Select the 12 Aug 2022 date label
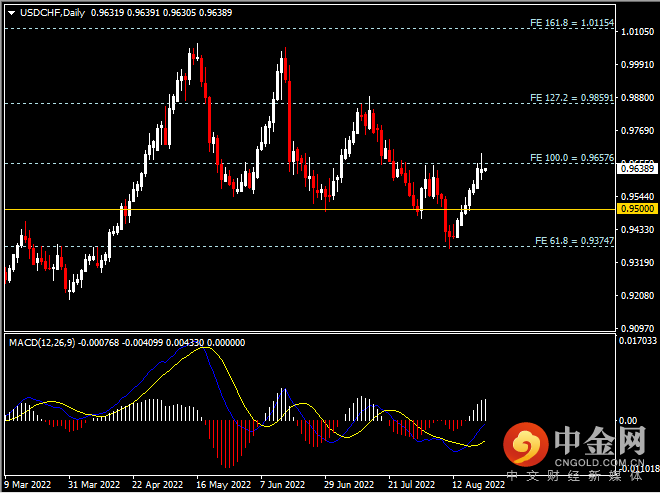This screenshot has height=494, width=660. [478, 485]
